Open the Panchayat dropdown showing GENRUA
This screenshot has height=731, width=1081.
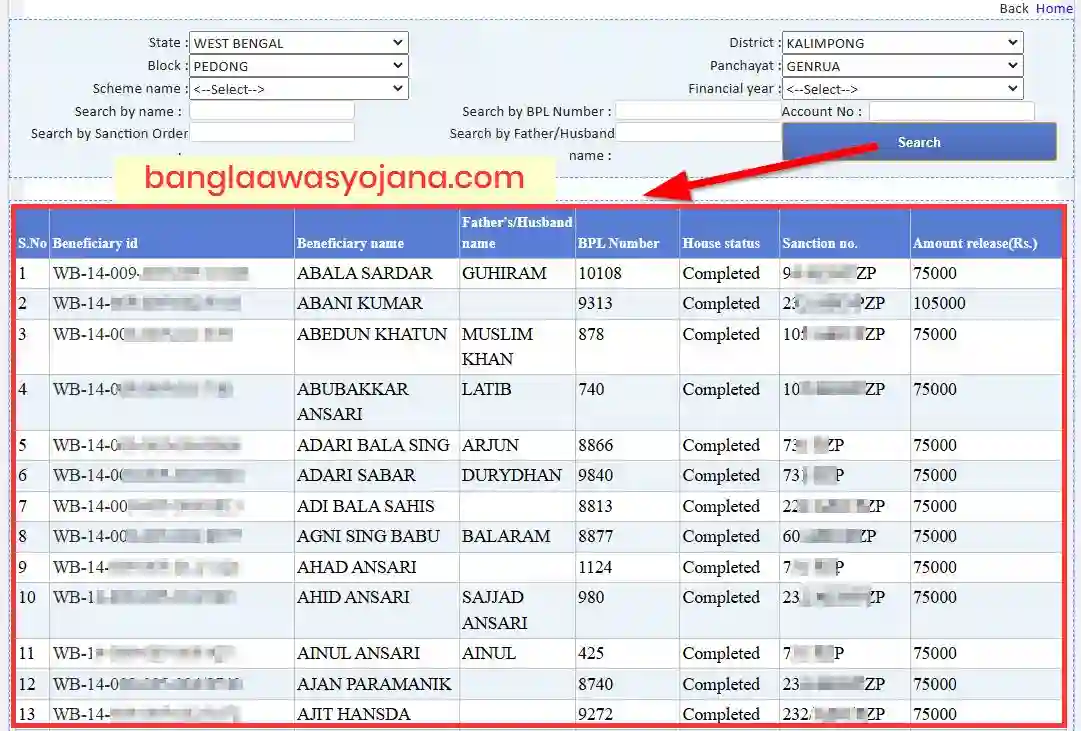point(902,66)
